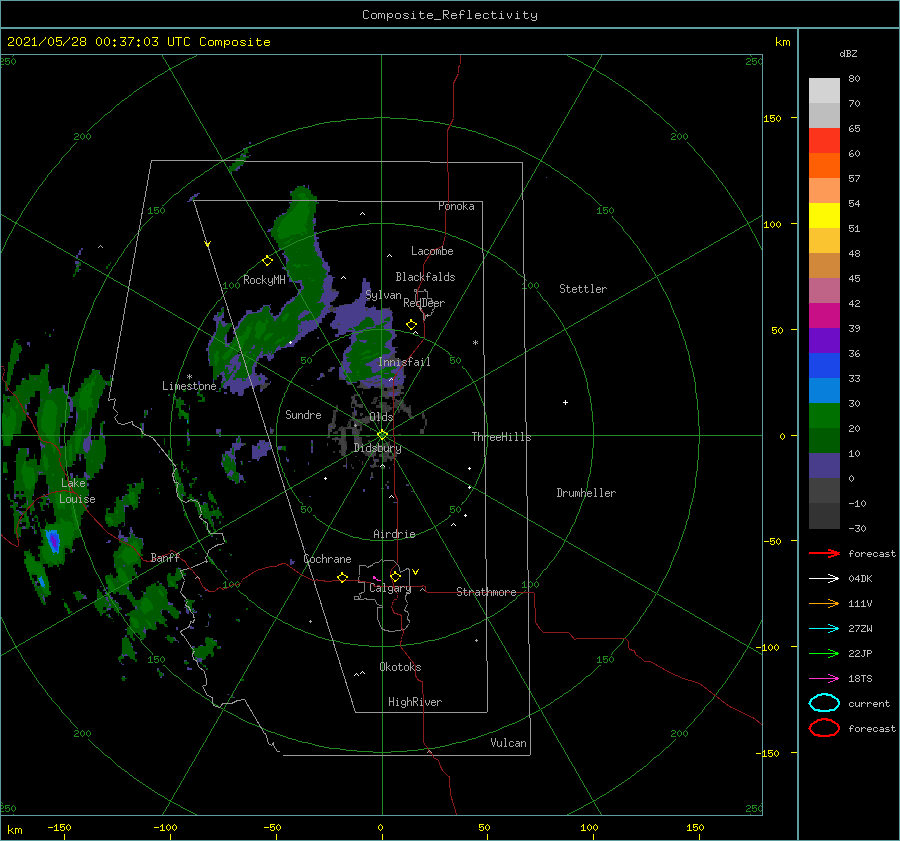Click the red 'forecast' ellipse legend symbol
Viewport: 900px width, 841px height.
click(x=824, y=728)
